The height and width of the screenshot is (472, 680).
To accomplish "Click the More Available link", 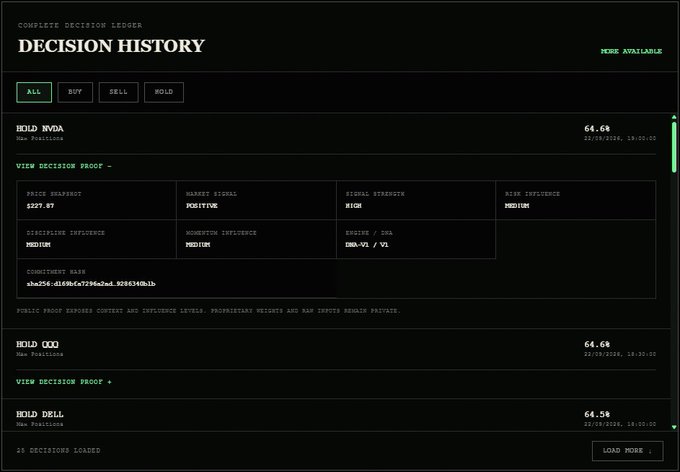I will pyautogui.click(x=631, y=51).
